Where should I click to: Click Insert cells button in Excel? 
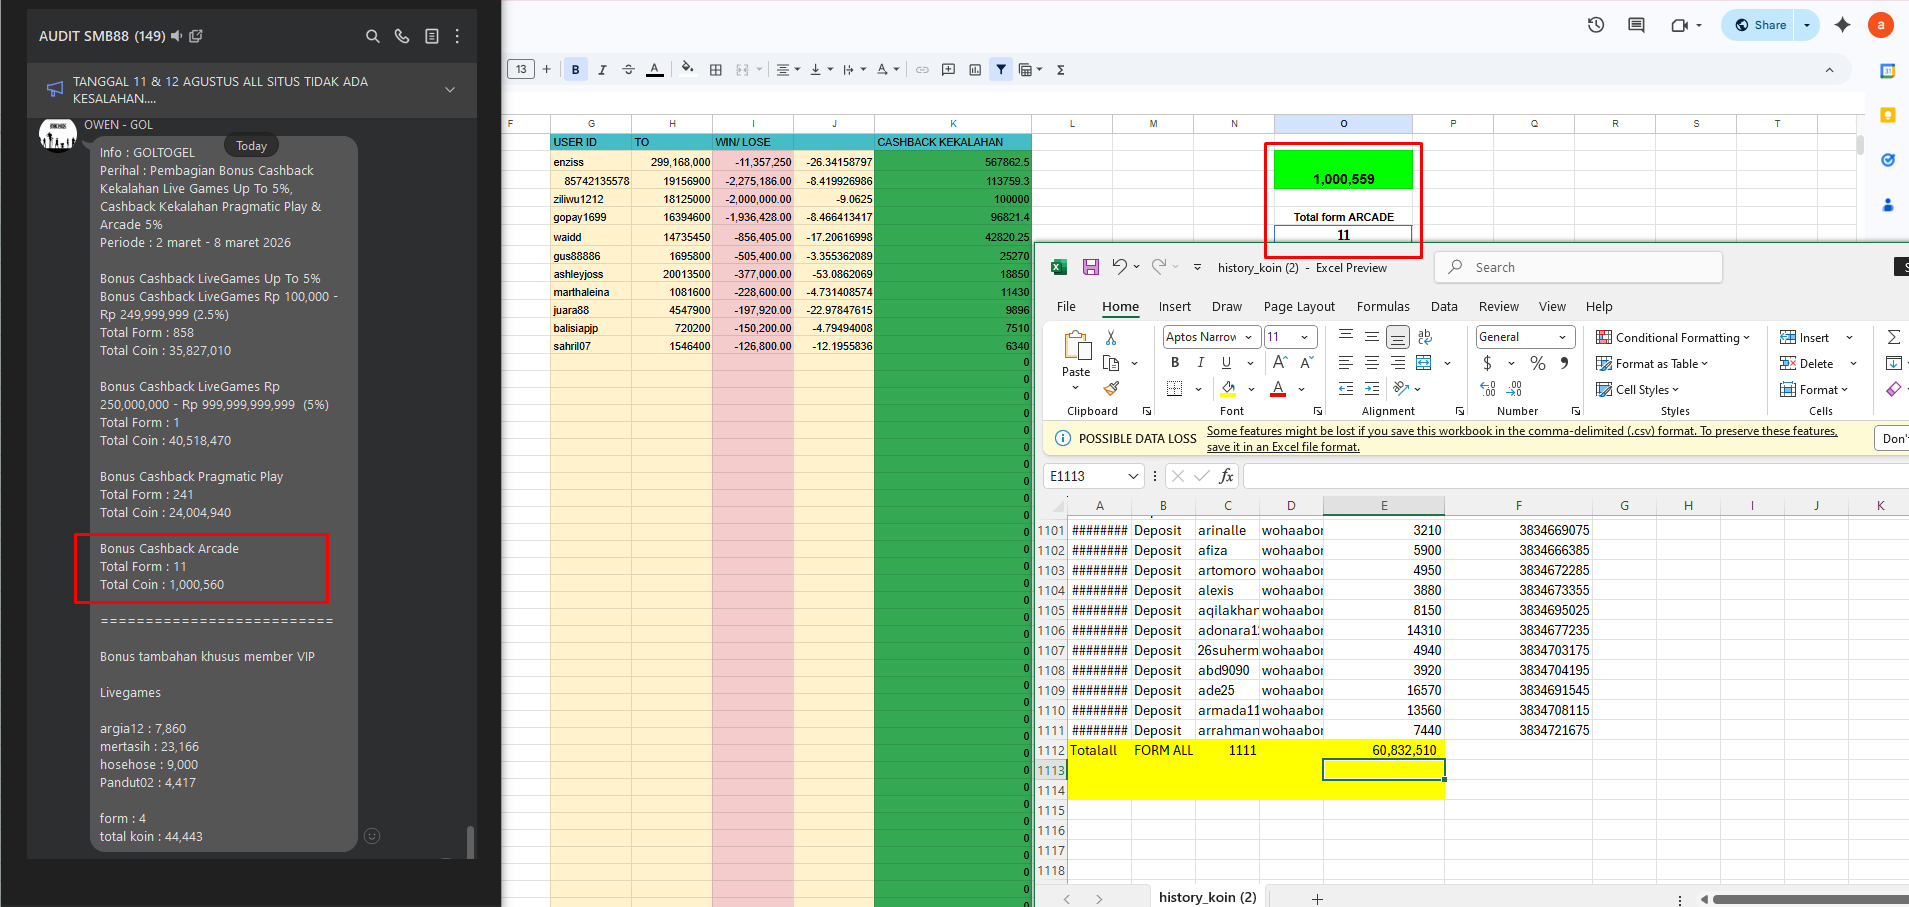coord(1805,338)
